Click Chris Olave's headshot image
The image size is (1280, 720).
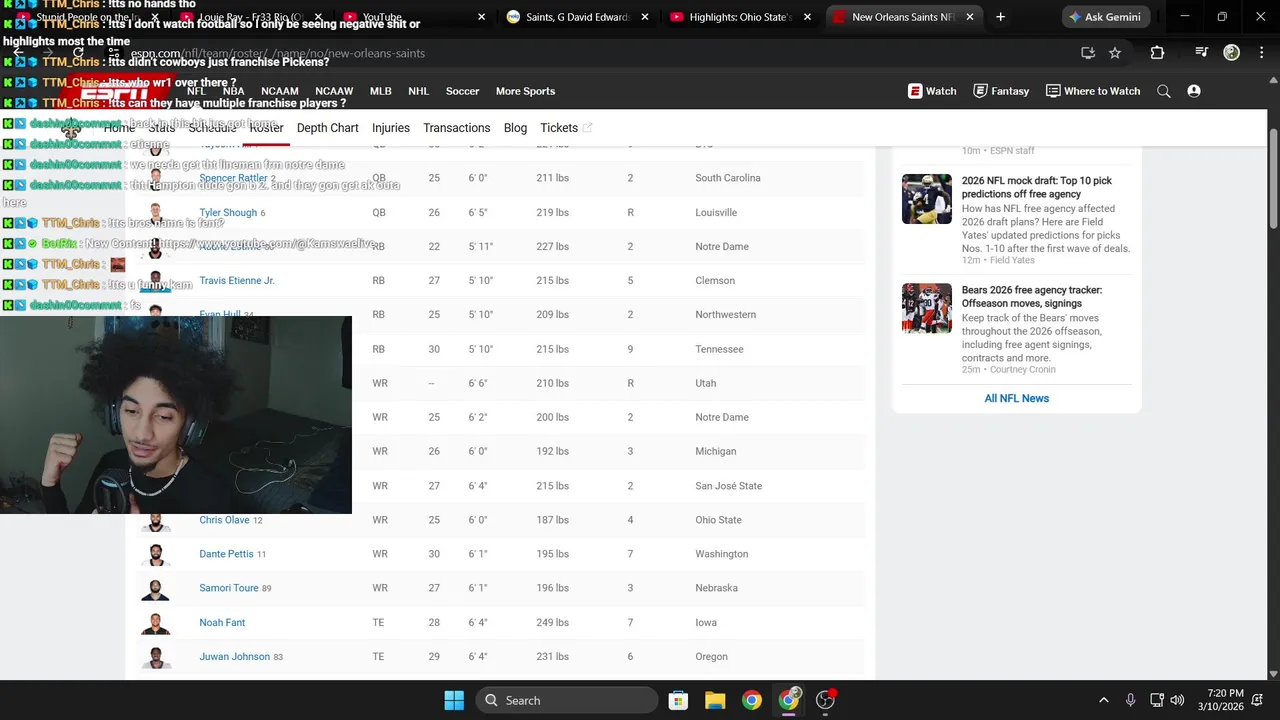pos(155,521)
